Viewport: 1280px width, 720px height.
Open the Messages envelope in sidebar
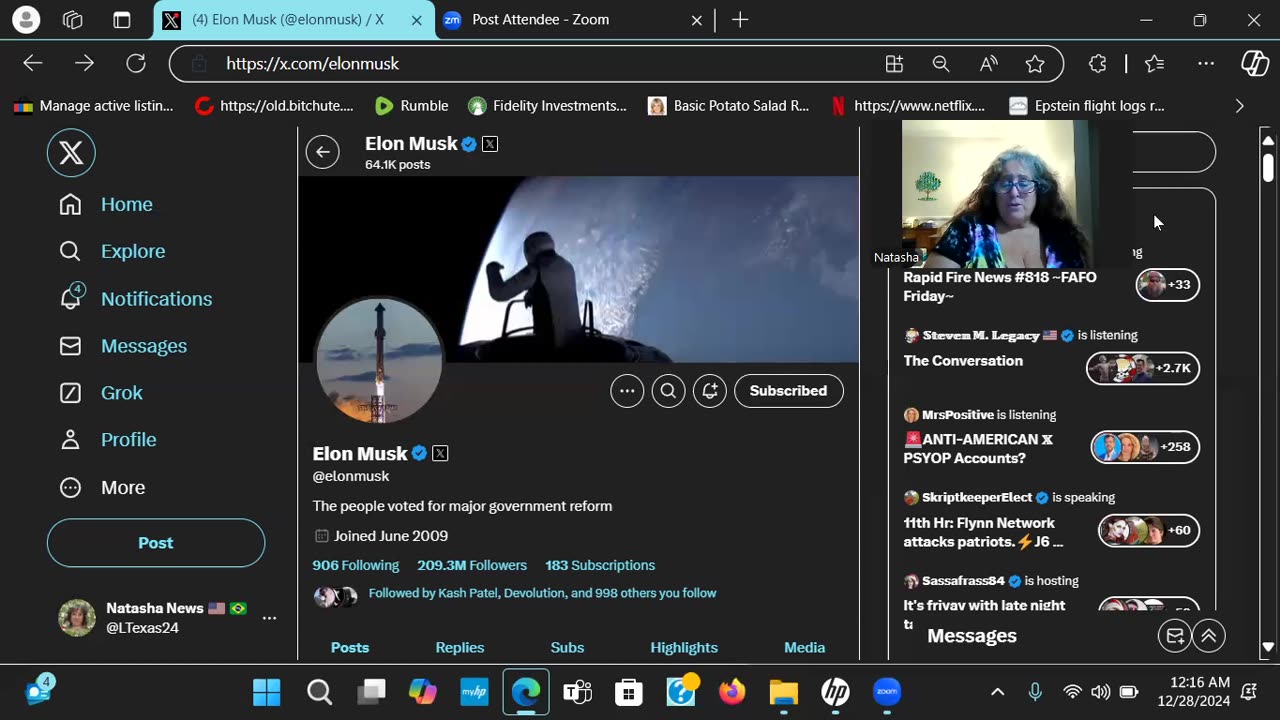tap(70, 346)
